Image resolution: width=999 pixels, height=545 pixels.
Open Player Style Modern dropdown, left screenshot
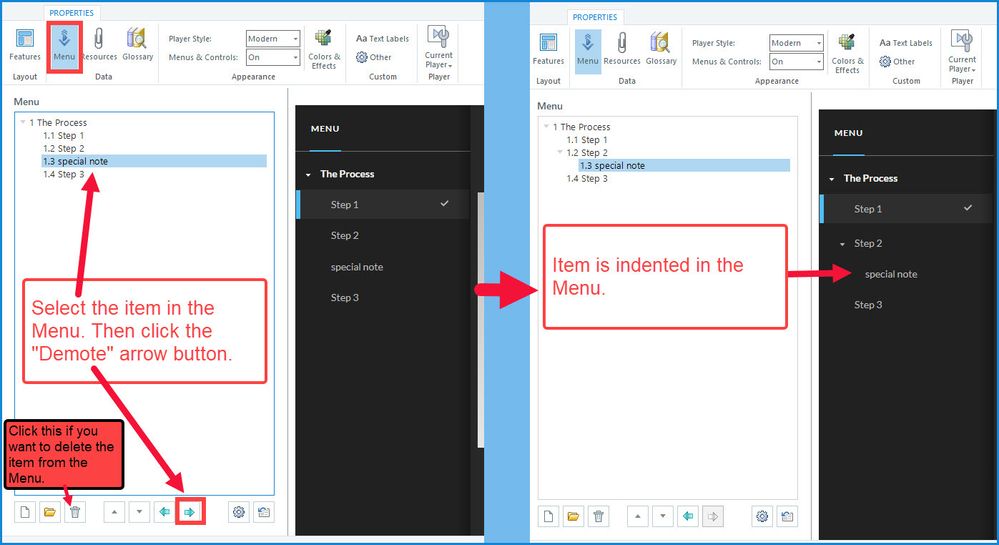[273, 39]
